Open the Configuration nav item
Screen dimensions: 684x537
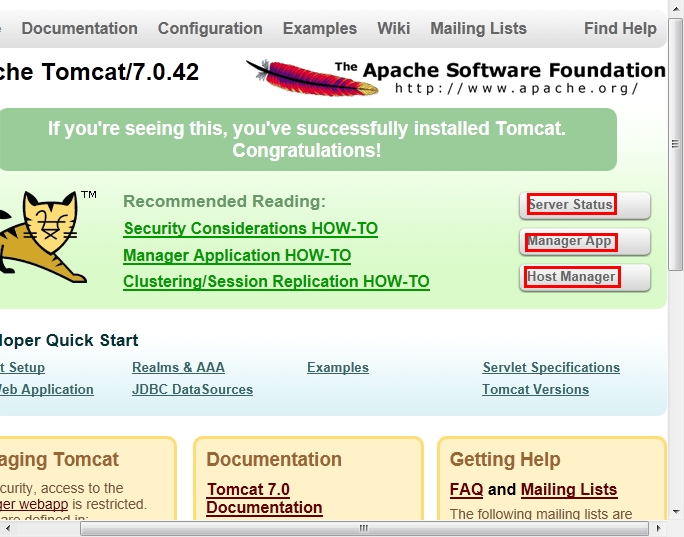point(210,28)
